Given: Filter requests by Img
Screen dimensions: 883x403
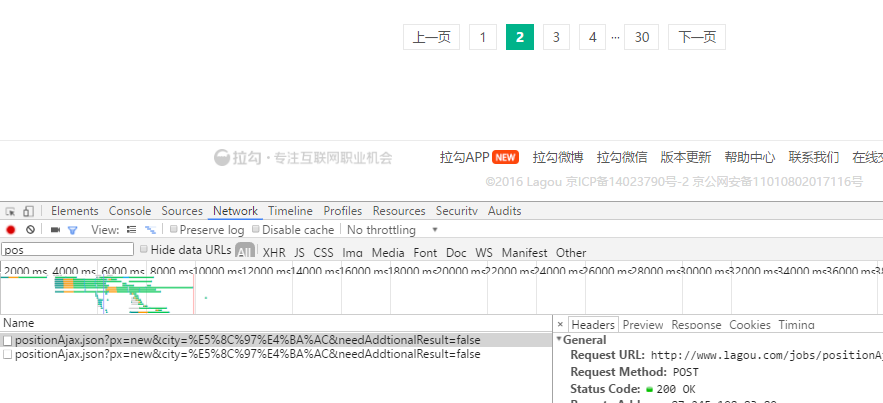Looking at the screenshot, I should click(353, 253).
